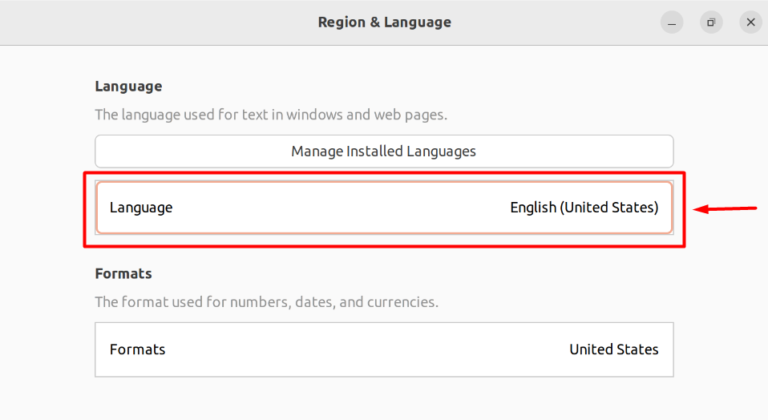The image size is (768, 420).
Task: Select the bold Formats section heading
Action: point(123,273)
